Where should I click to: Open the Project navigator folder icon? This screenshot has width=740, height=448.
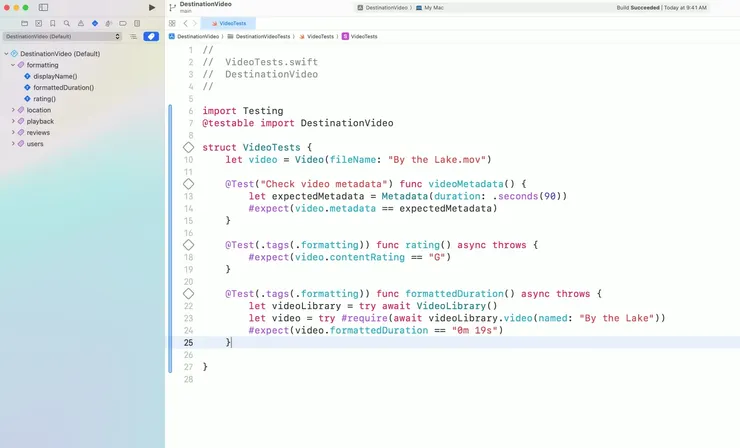25,23
